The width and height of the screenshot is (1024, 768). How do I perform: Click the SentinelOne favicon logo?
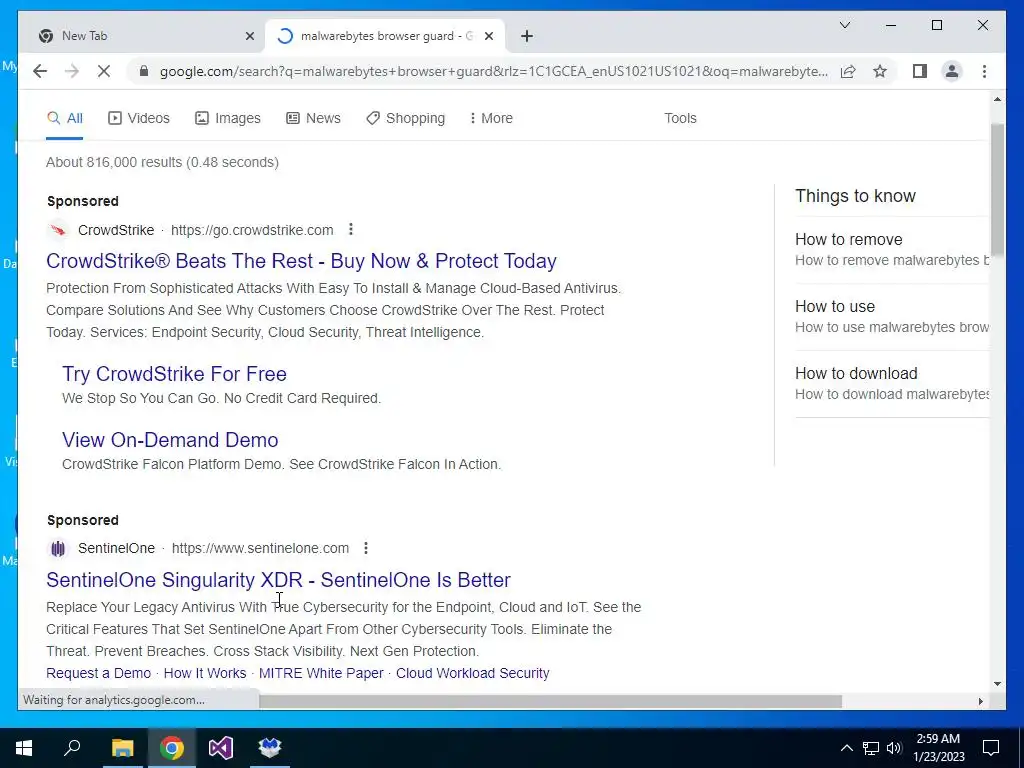58,549
